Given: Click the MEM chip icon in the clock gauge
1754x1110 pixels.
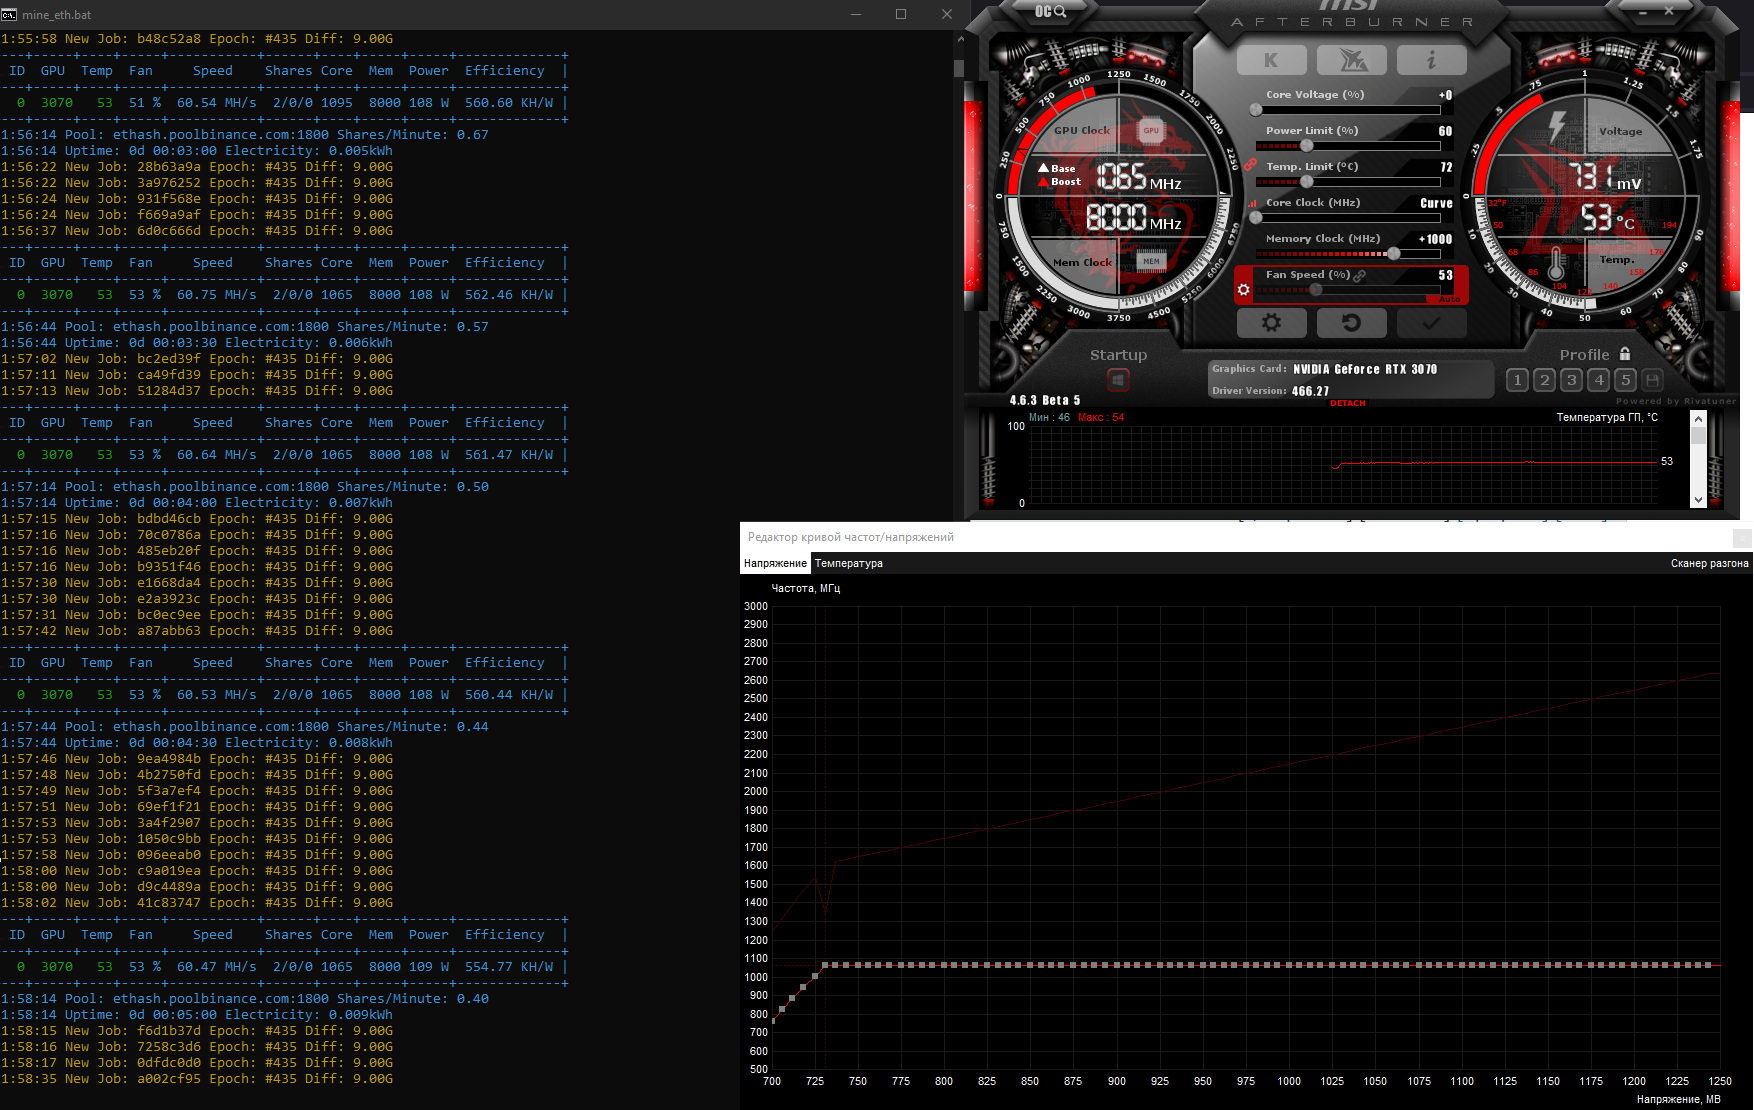Looking at the screenshot, I should pyautogui.click(x=1151, y=262).
